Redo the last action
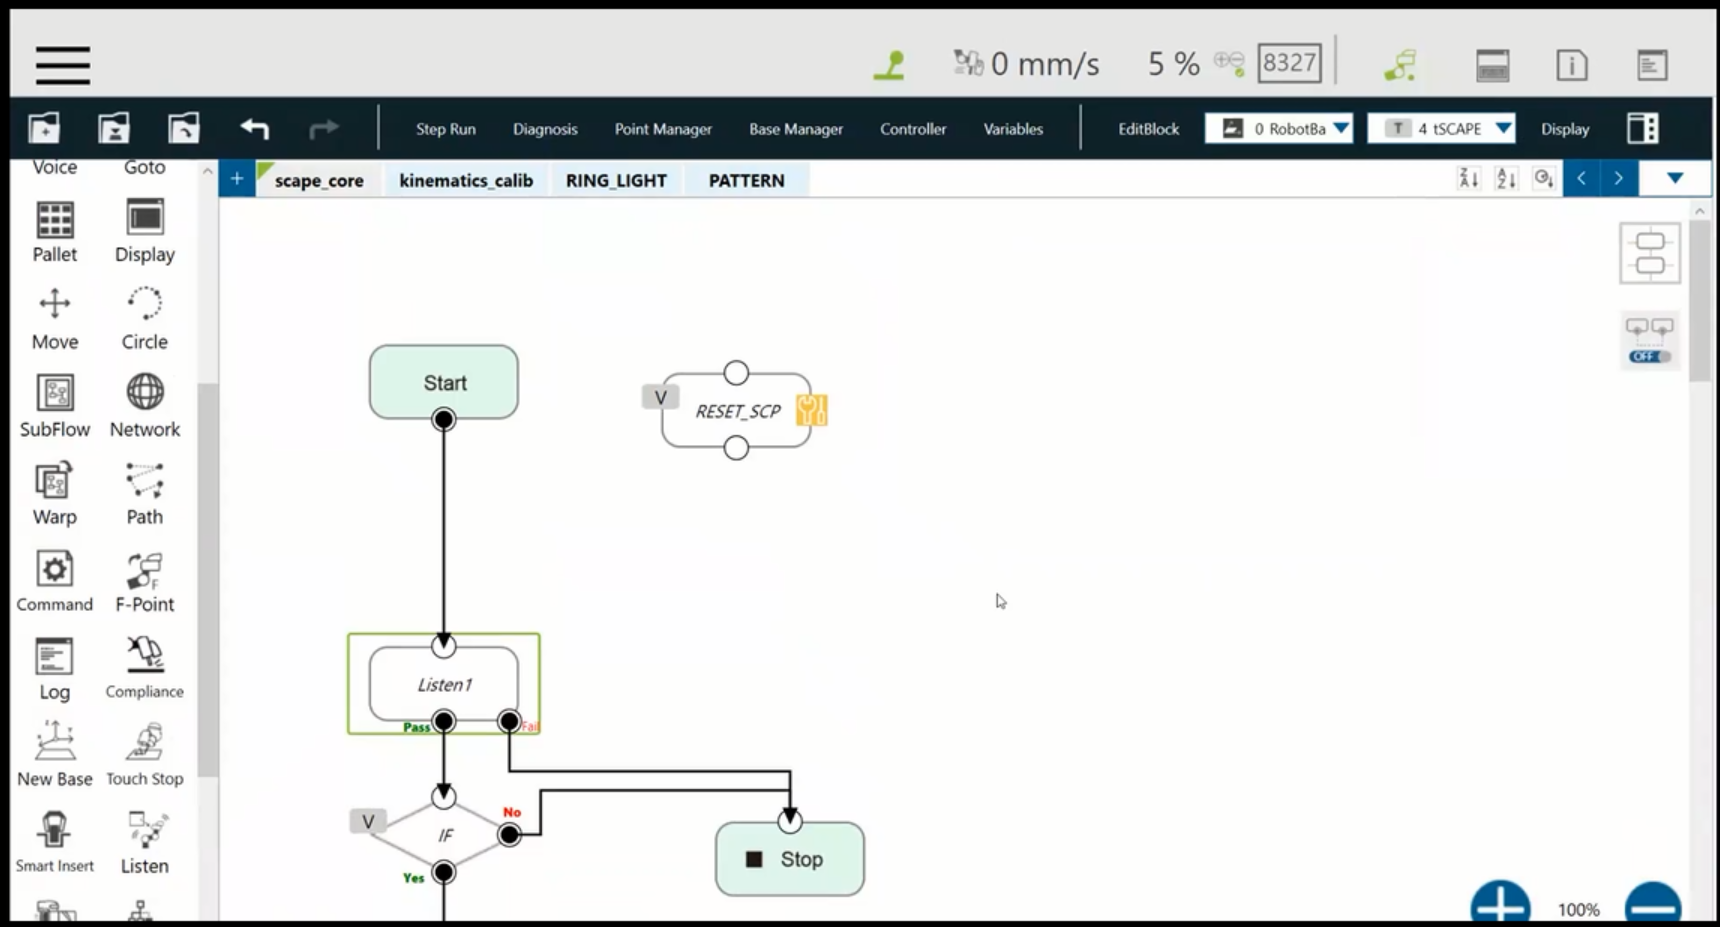 click(x=323, y=128)
